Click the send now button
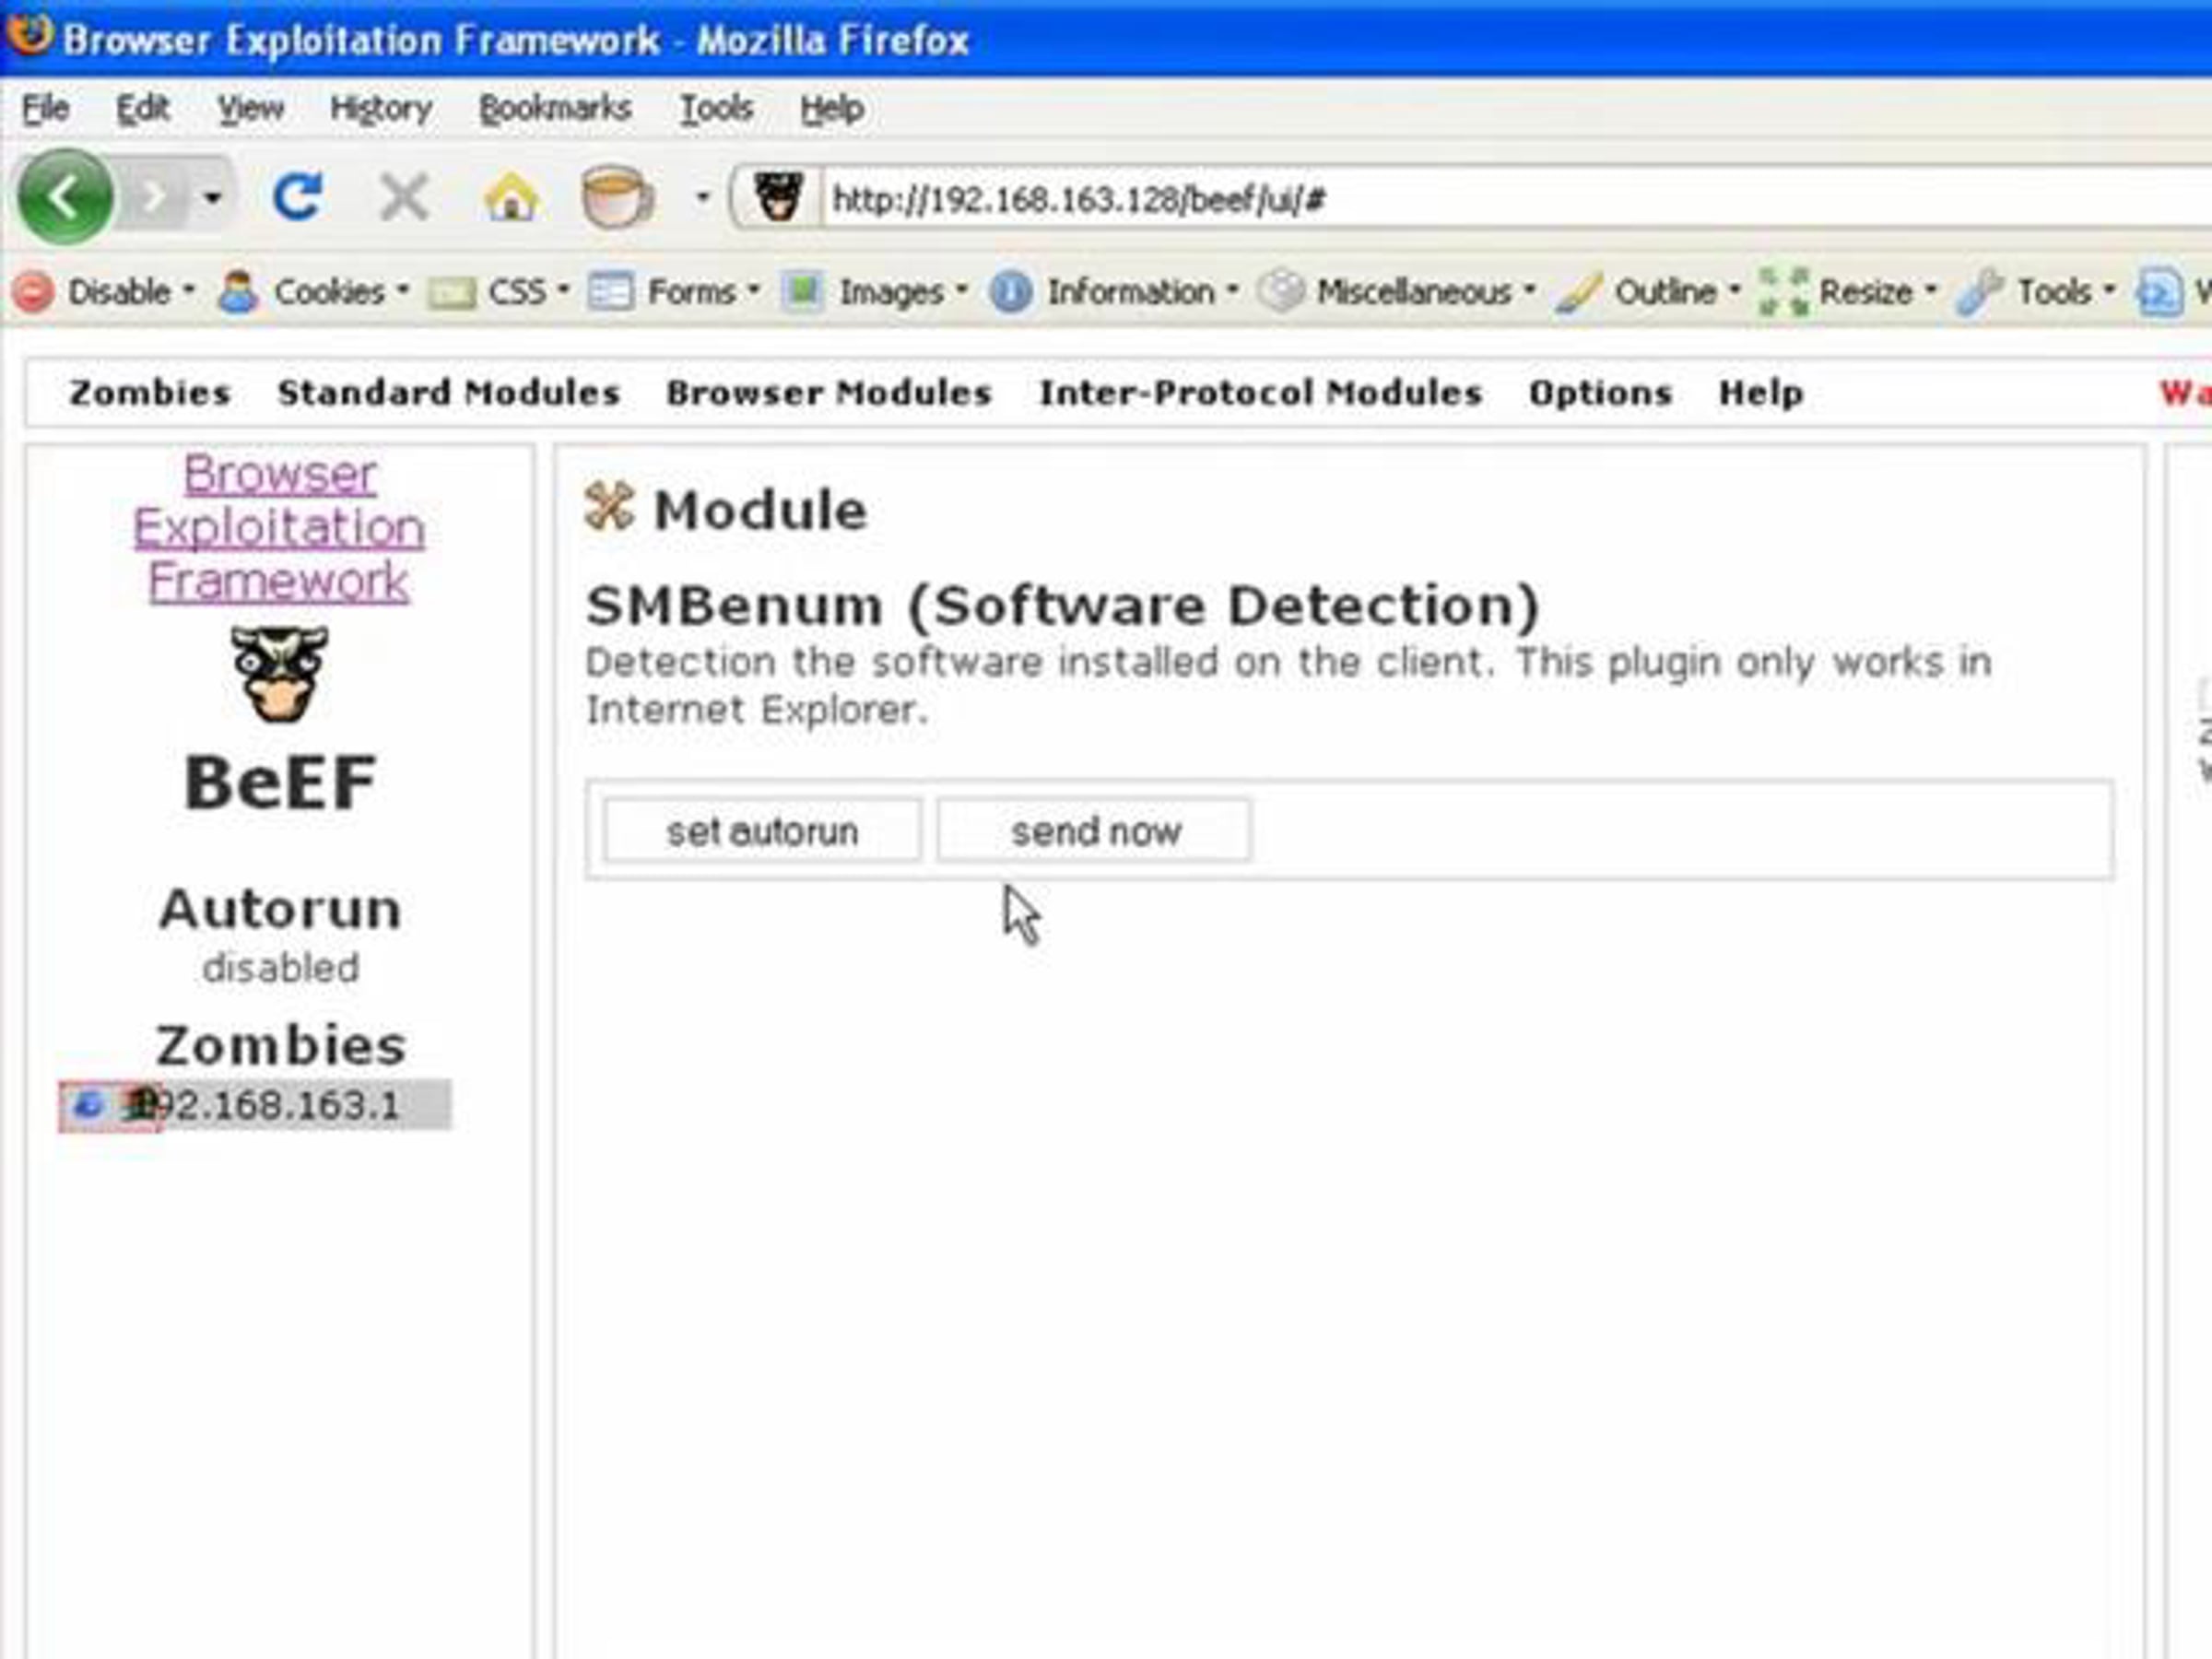Viewport: 2212px width, 1659px height. pyautogui.click(x=1094, y=830)
